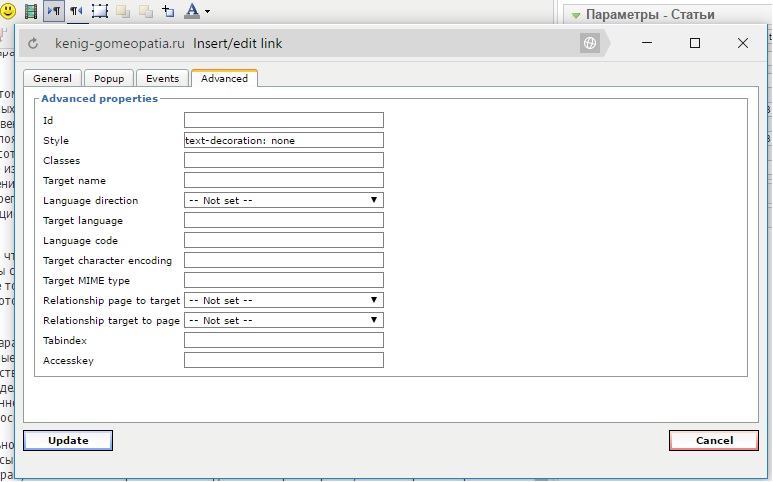
Task: Focus the Classes input field
Action: click(283, 160)
